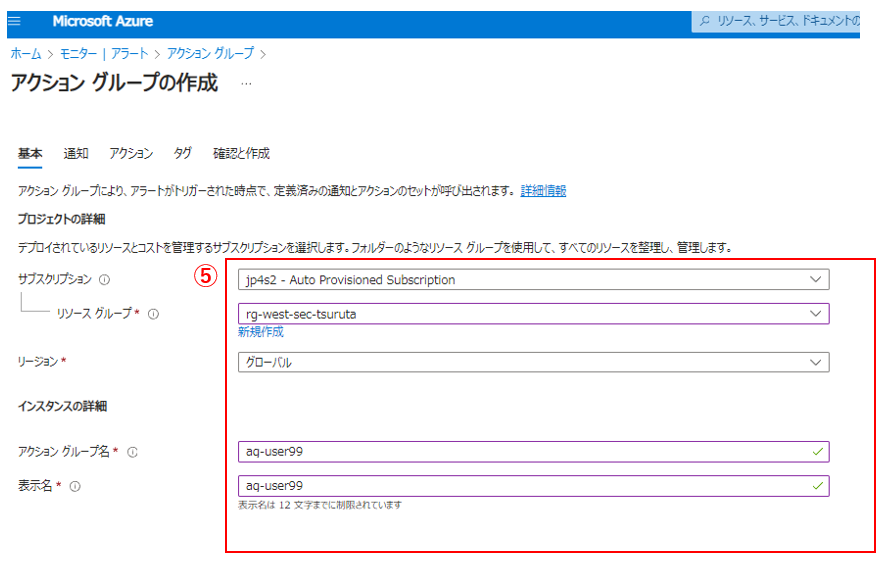Click the 12-character limit hint text

[x=320, y=505]
